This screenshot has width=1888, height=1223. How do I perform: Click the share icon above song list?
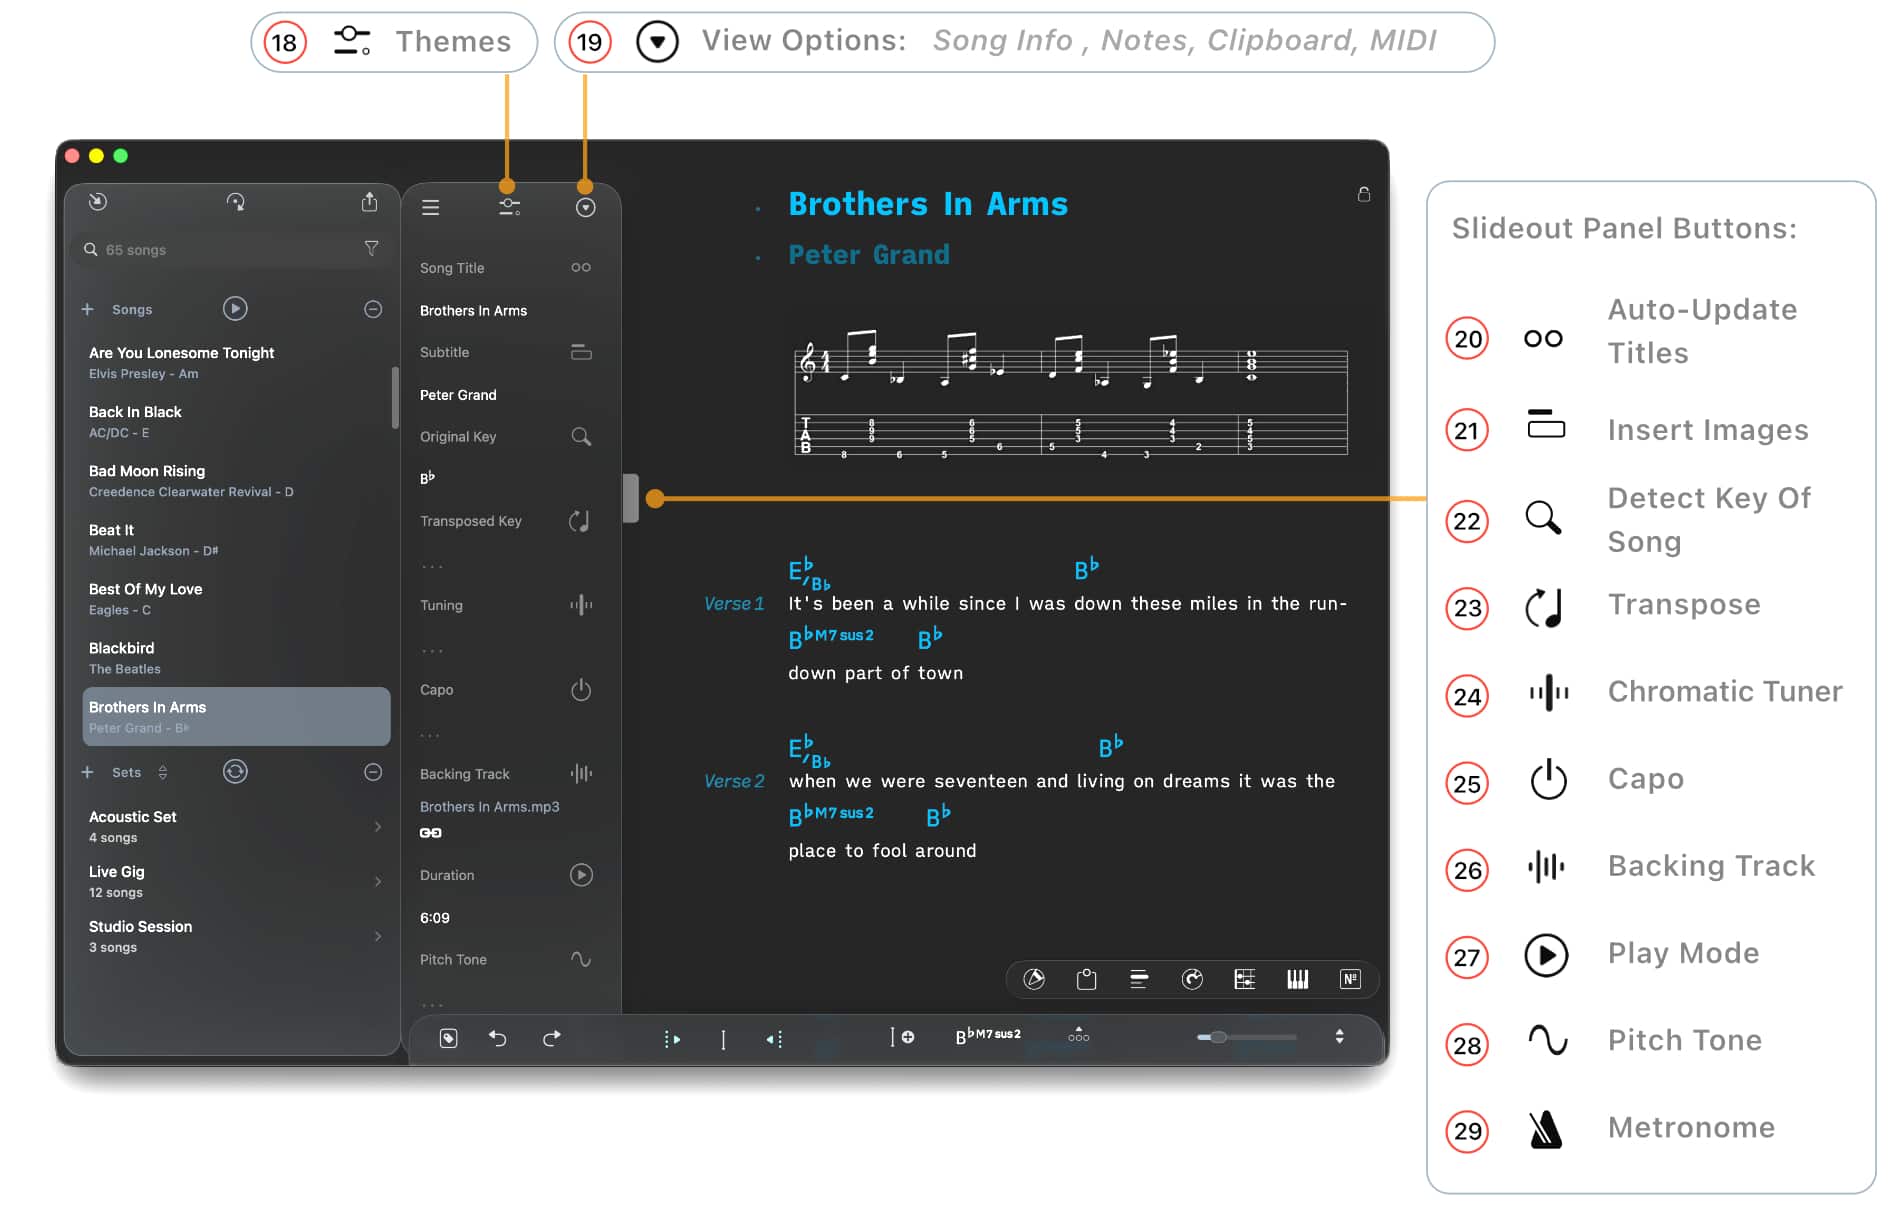coord(370,202)
